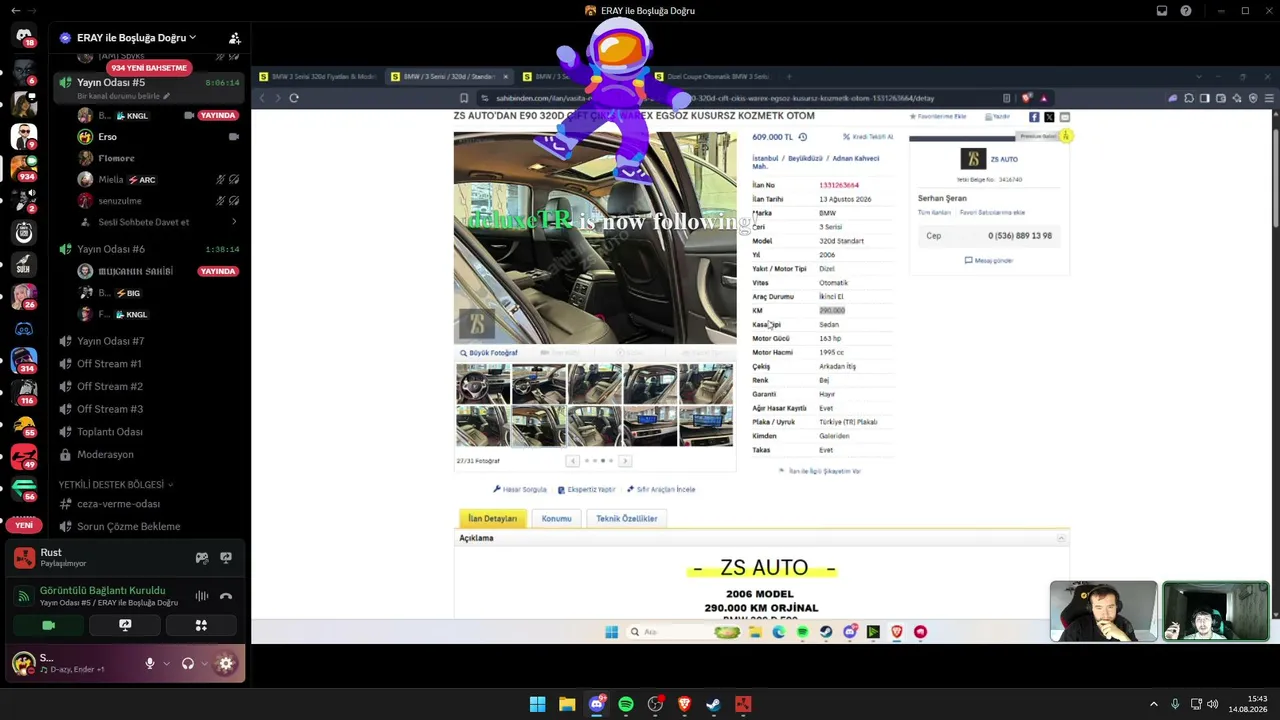
Task: Open the locked Moderasyon channel
Action: coord(105,455)
